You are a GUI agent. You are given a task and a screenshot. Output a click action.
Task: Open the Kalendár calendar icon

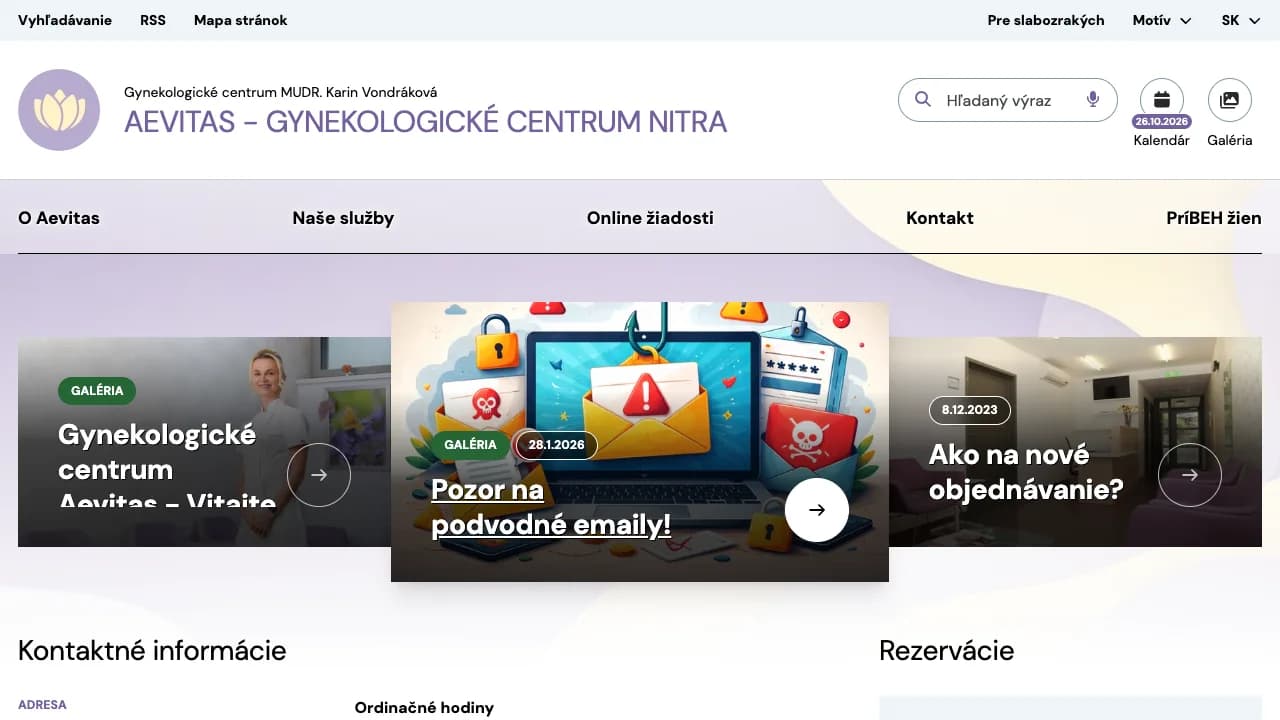[1162, 100]
